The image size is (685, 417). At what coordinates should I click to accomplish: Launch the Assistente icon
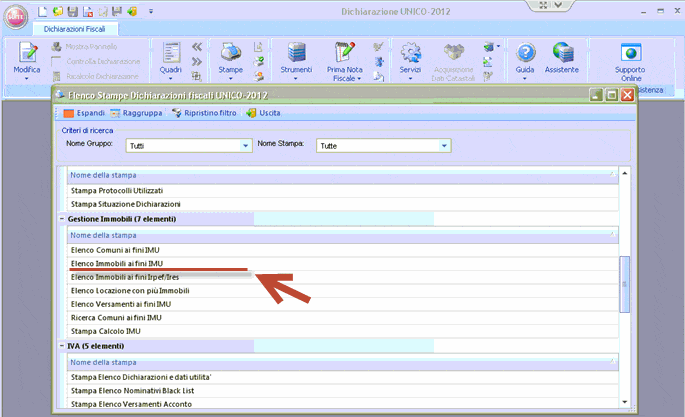(x=562, y=53)
